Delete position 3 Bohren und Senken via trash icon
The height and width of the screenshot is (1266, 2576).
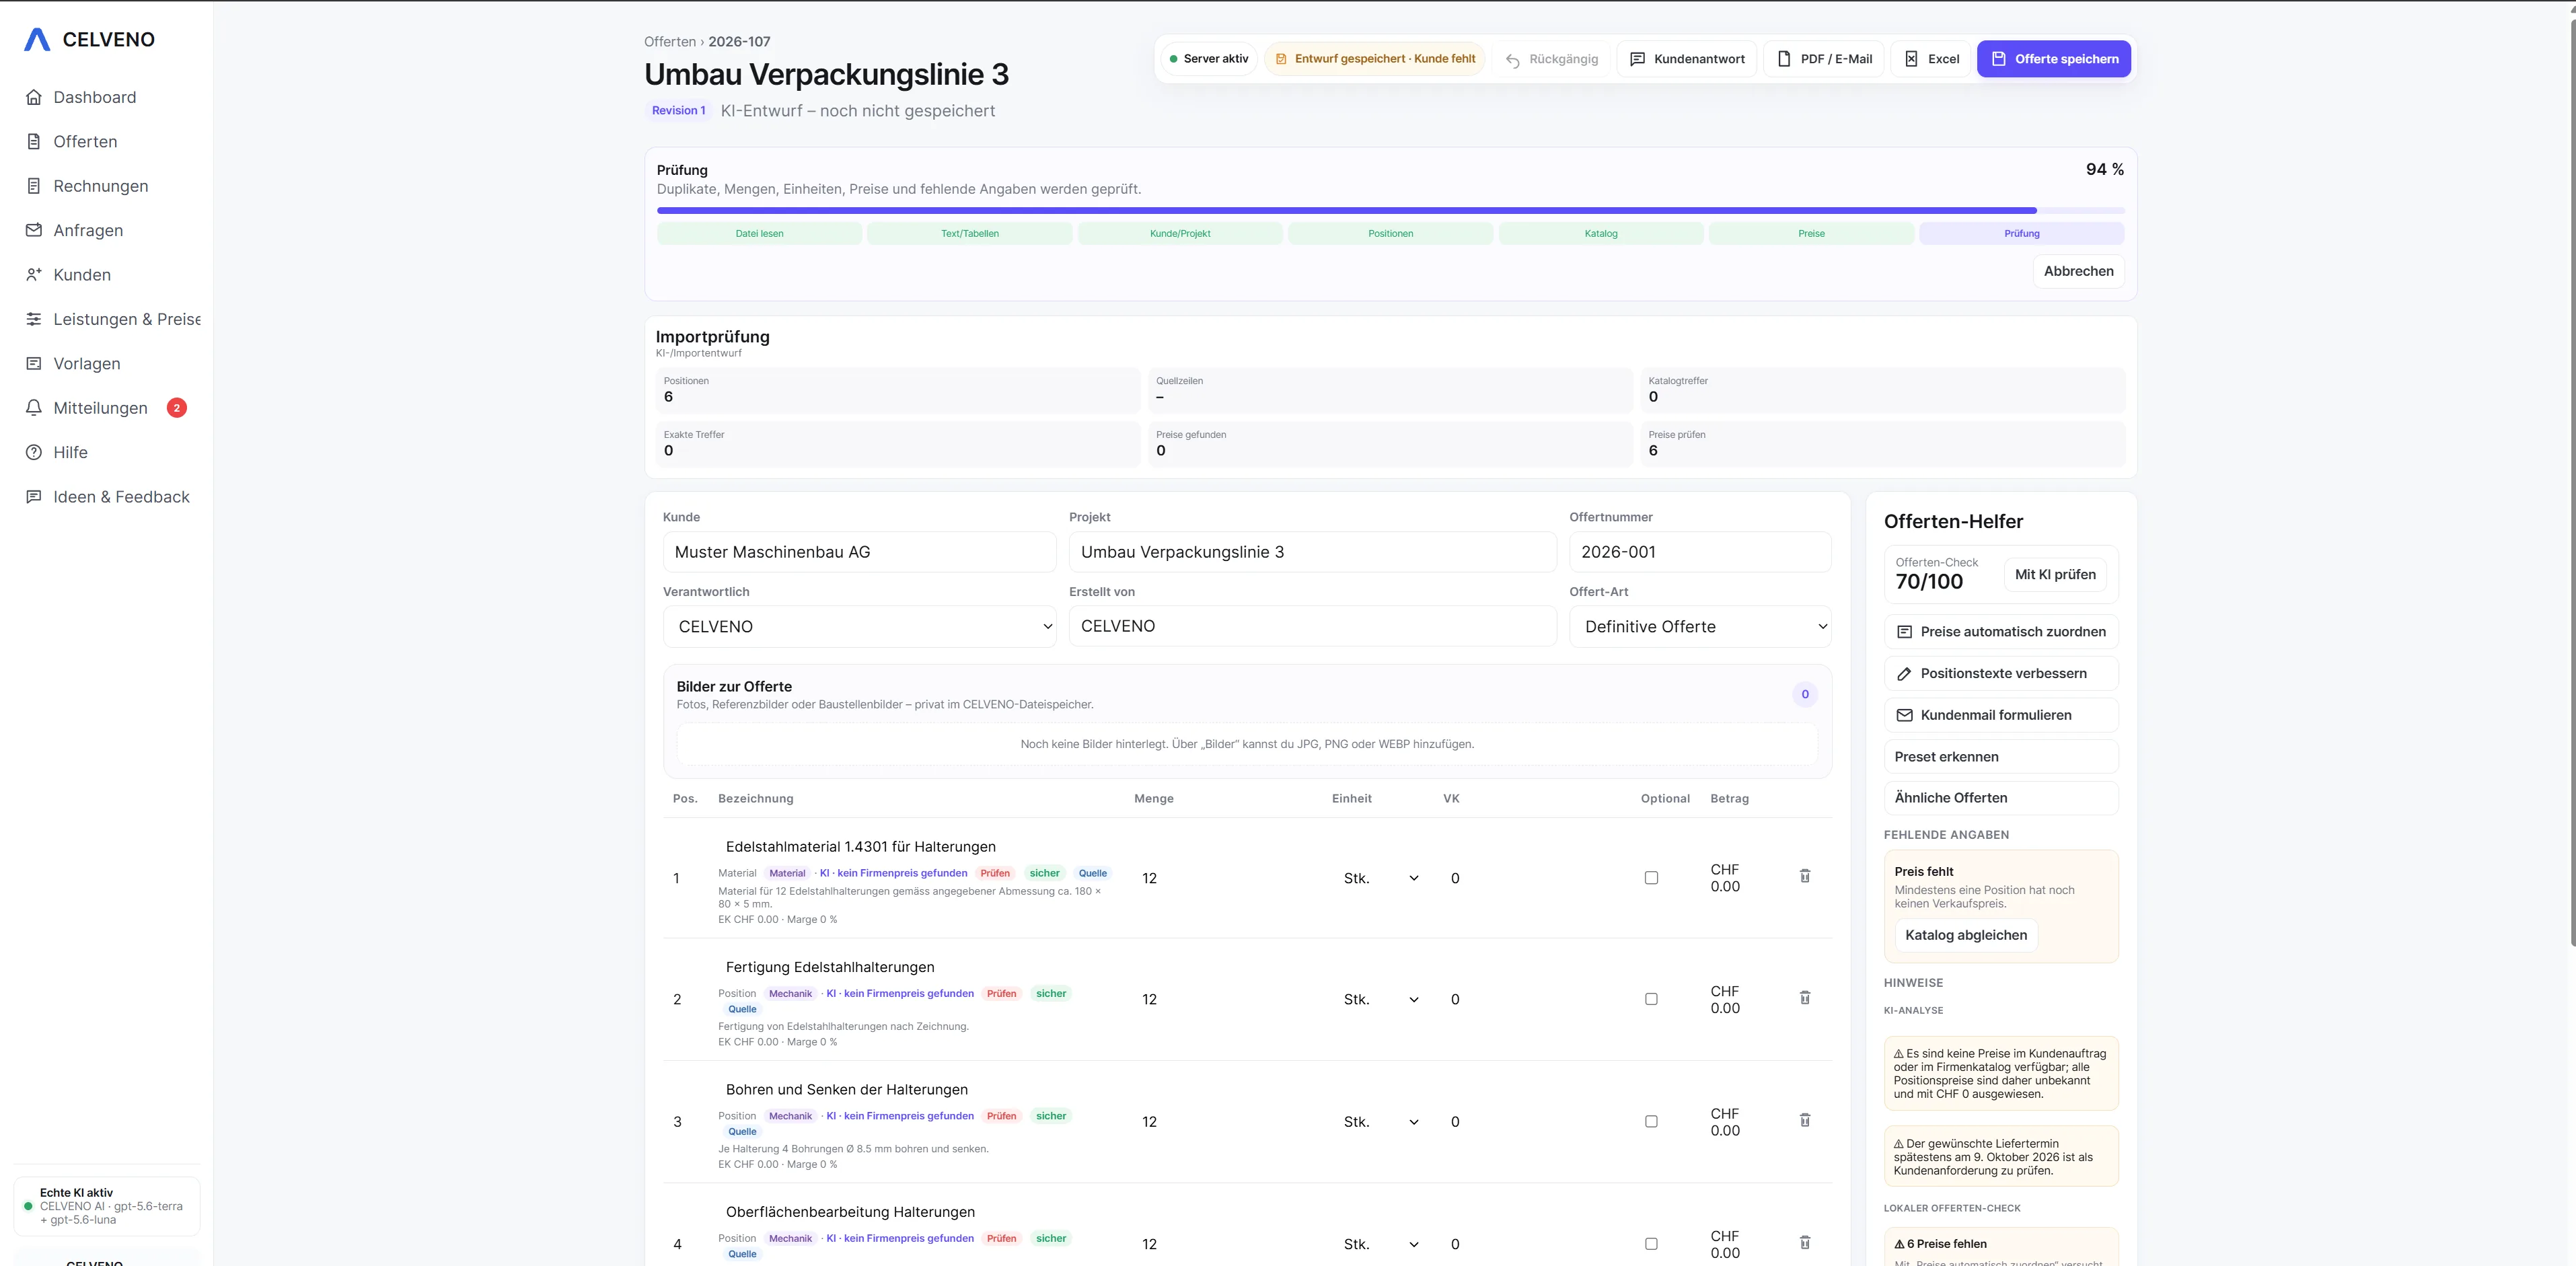[1805, 1120]
